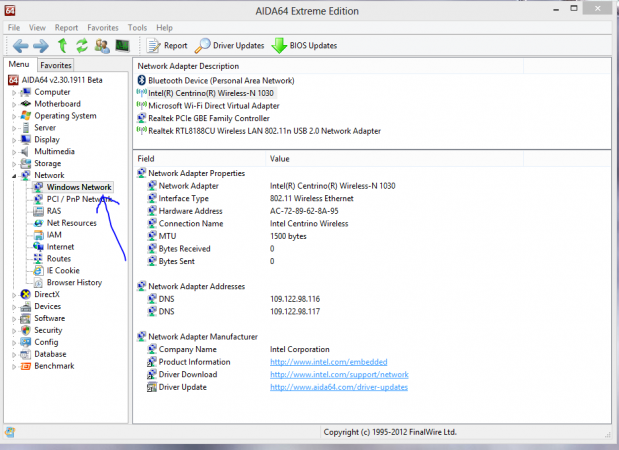Switch to the Menu tab
The width and height of the screenshot is (619, 450).
(19, 64)
